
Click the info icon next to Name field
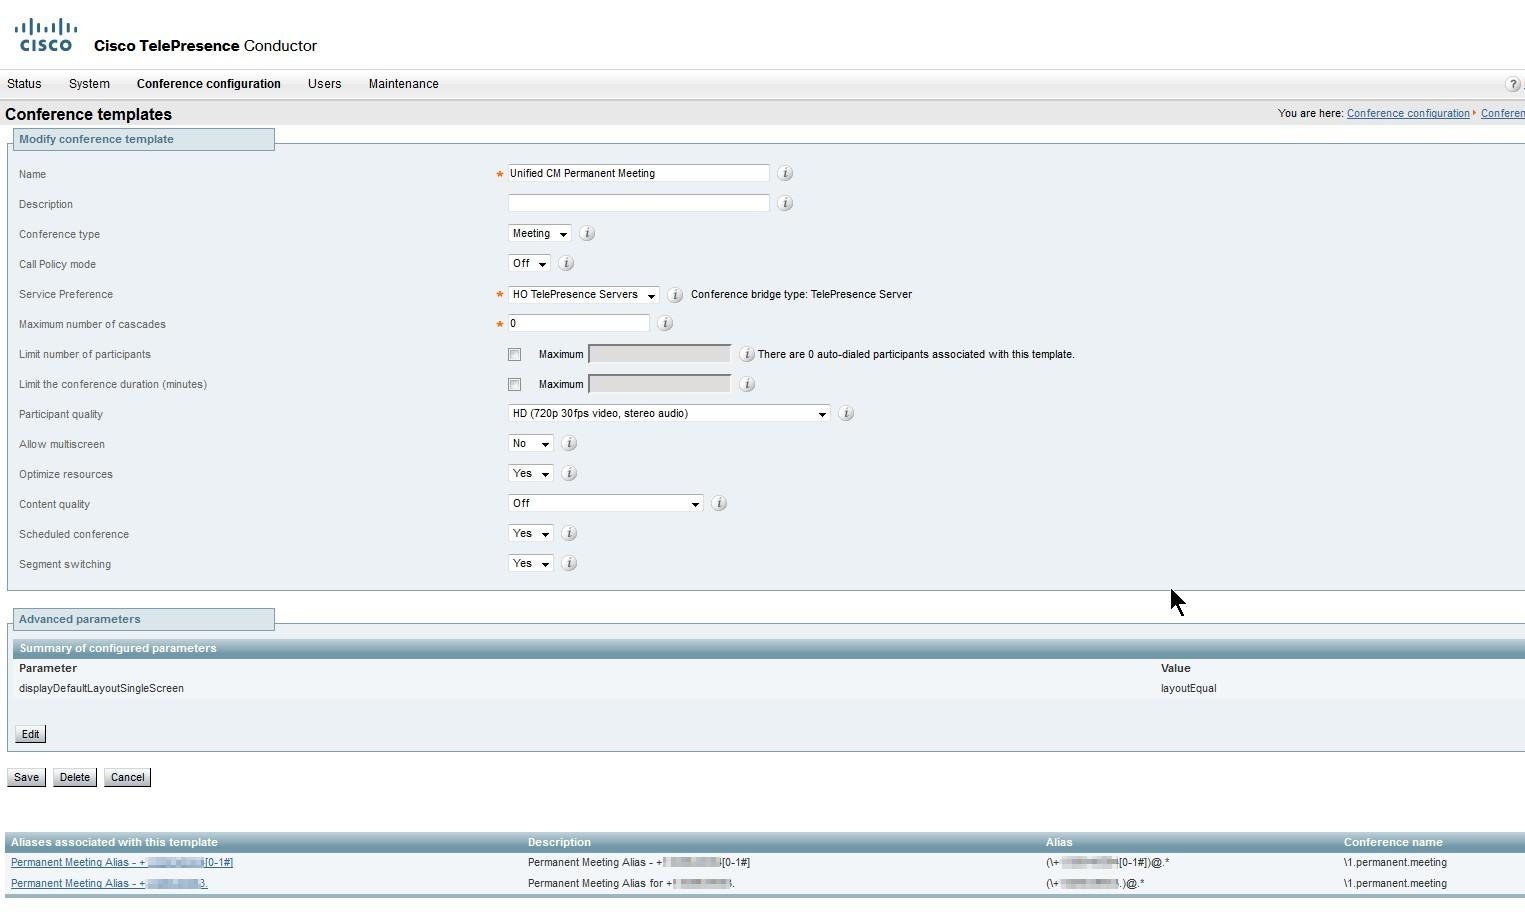[x=785, y=174]
